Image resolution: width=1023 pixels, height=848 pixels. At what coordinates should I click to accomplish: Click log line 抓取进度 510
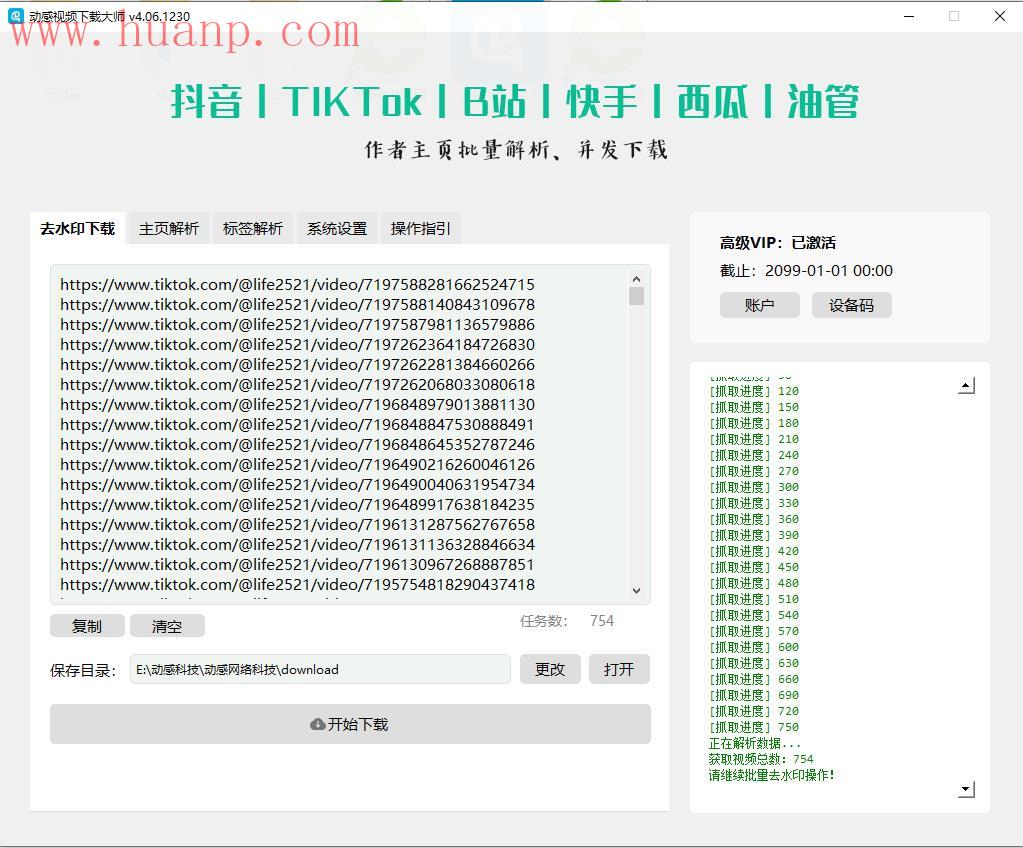[x=754, y=599]
